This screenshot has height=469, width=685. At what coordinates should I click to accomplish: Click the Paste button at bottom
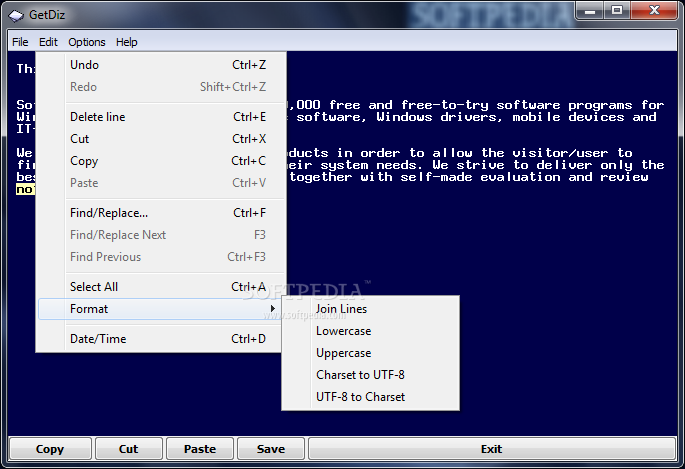click(x=200, y=449)
